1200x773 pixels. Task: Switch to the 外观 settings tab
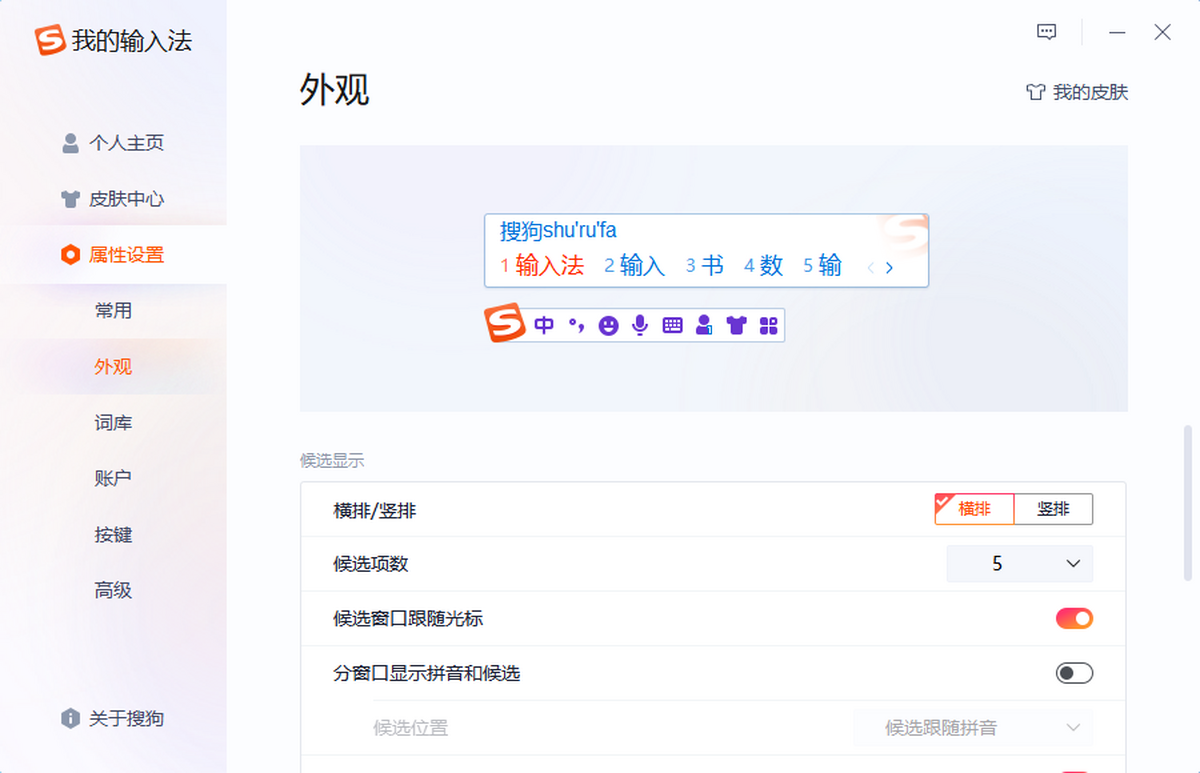tap(113, 367)
